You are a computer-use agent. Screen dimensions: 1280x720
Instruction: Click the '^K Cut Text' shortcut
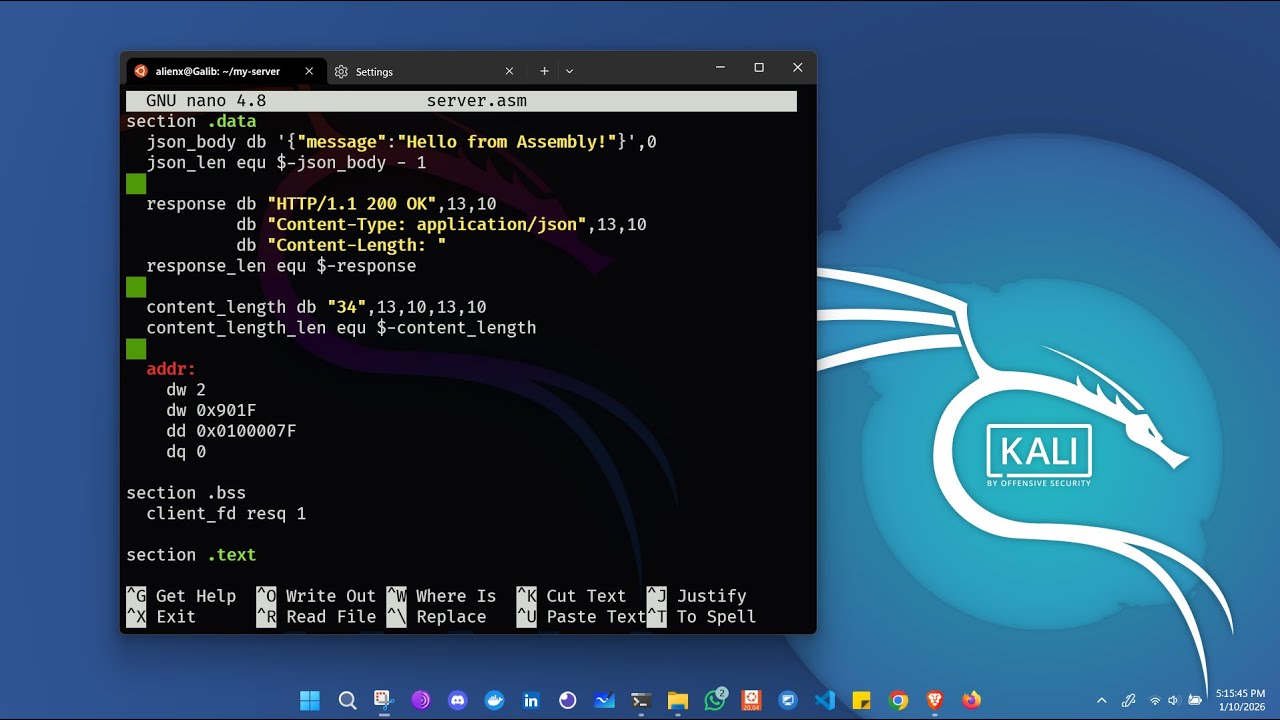(571, 596)
